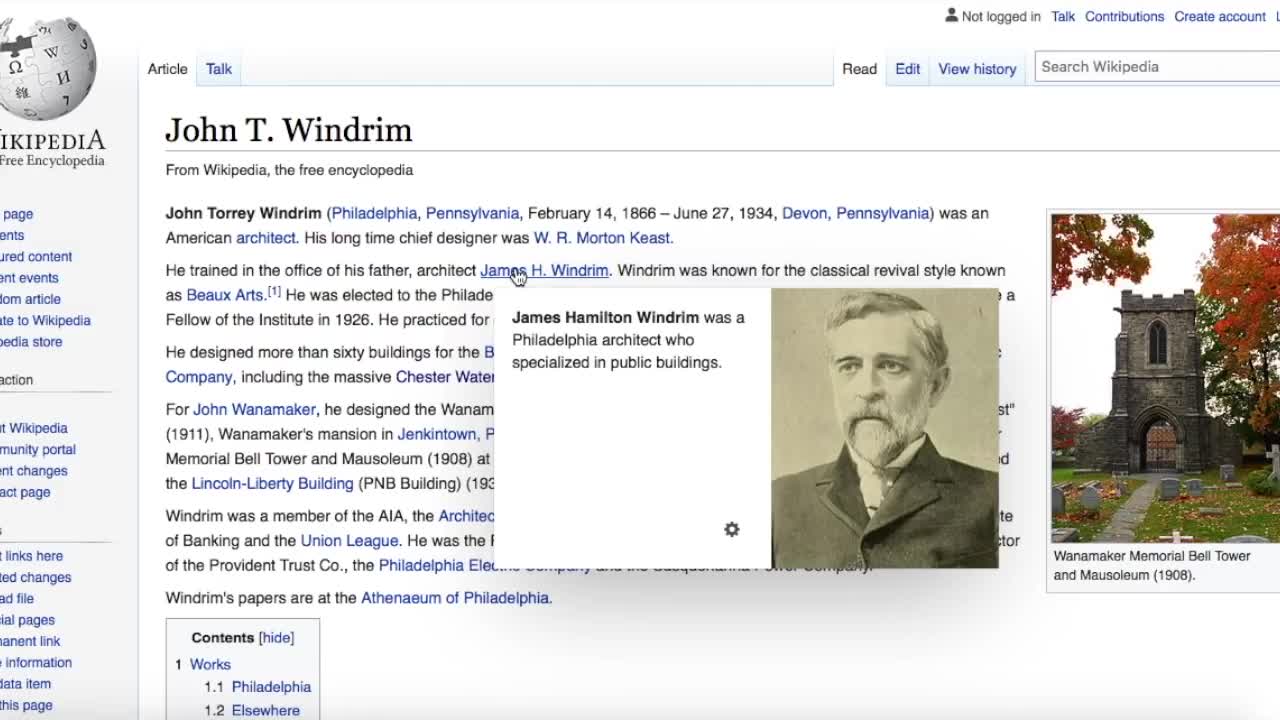Click the James H. Windrim link
Image resolution: width=1280 pixels, height=720 pixels.
click(544, 270)
